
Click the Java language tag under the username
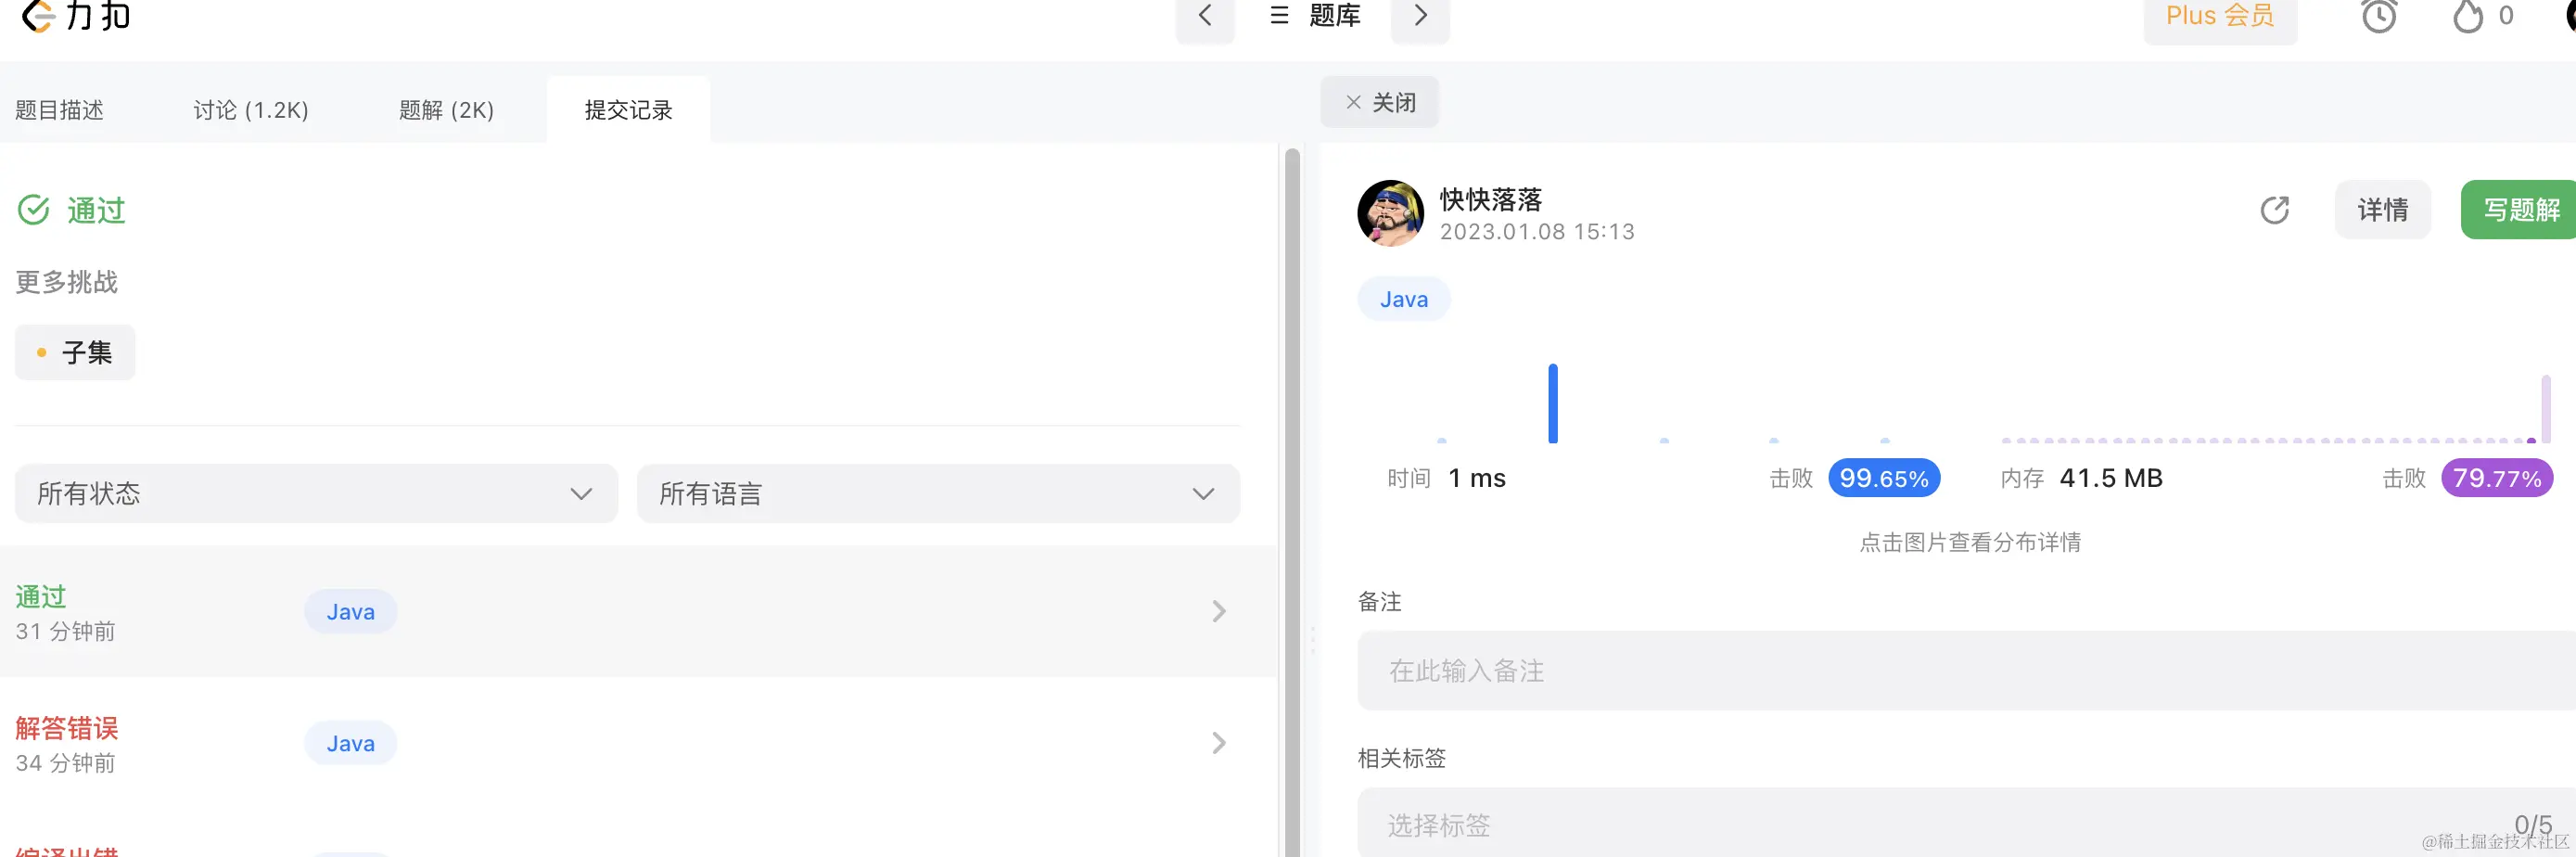pyautogui.click(x=1404, y=299)
